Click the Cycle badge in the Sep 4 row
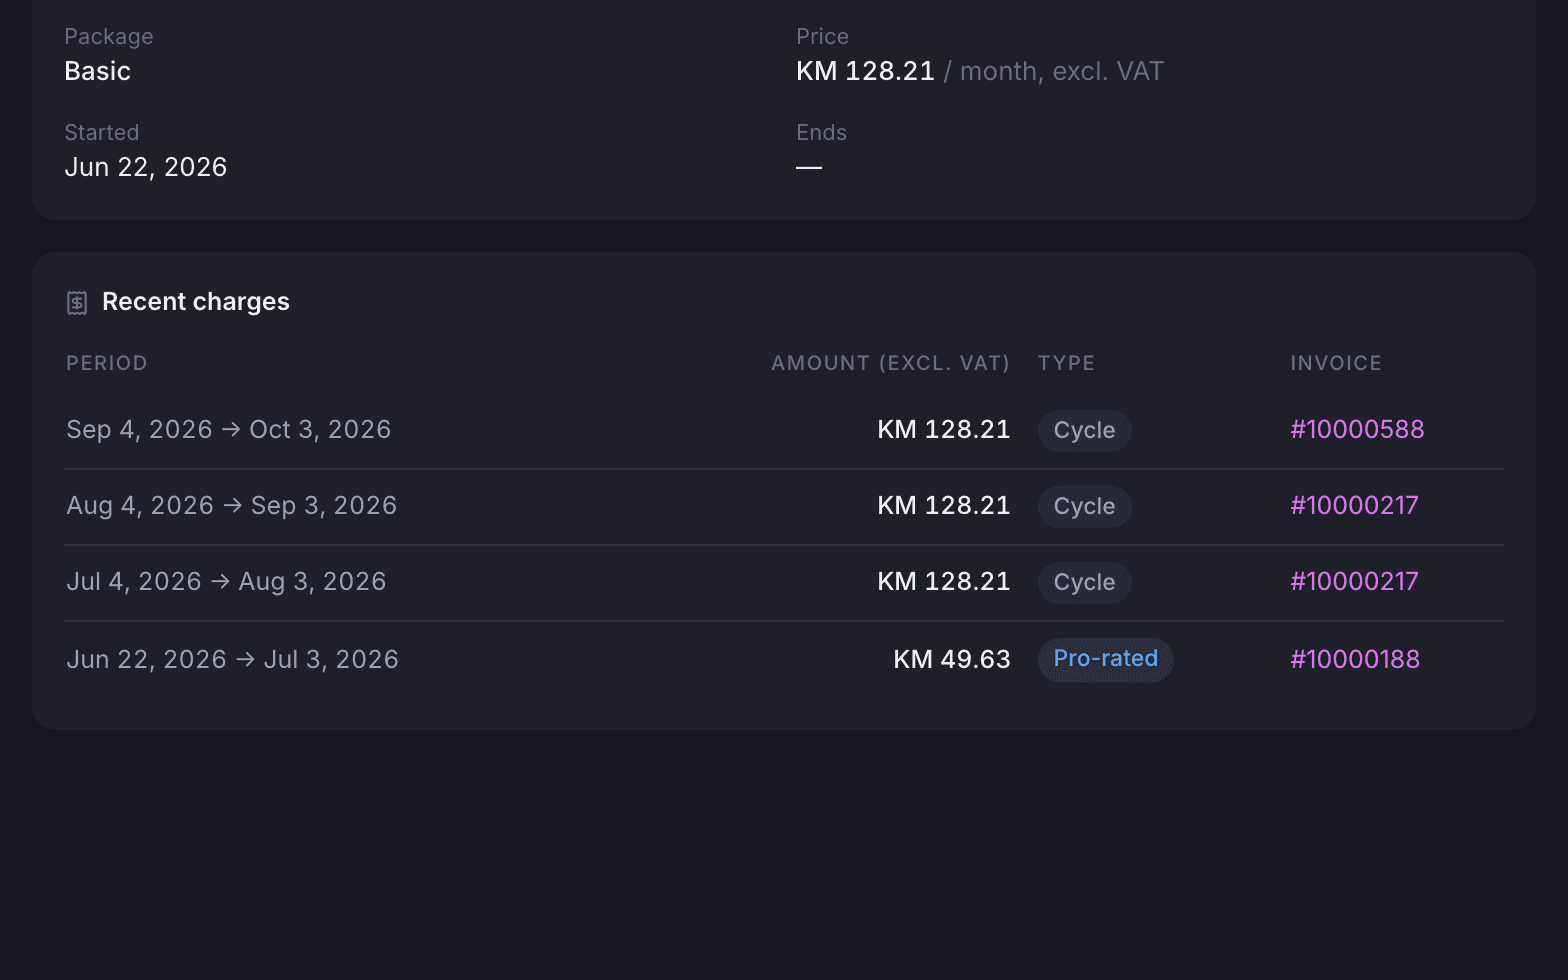This screenshot has width=1568, height=980. click(x=1084, y=430)
